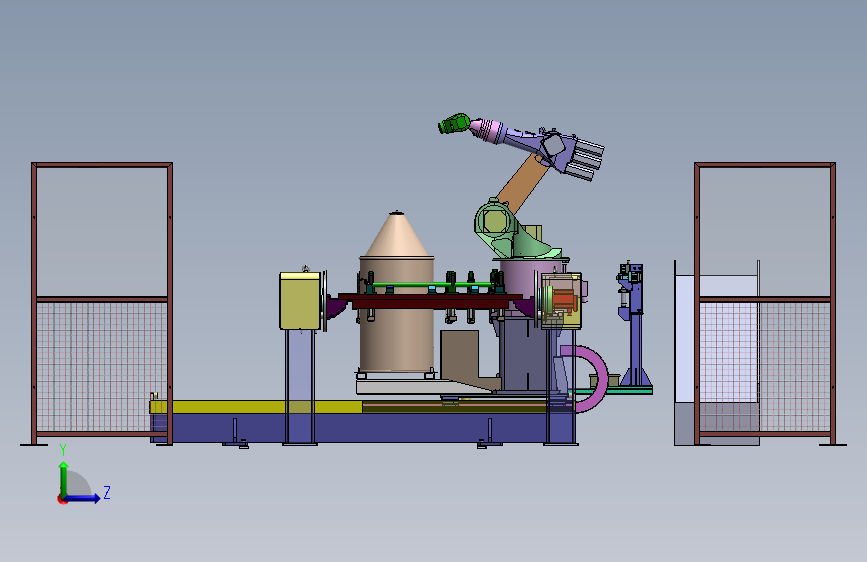The height and width of the screenshot is (562, 867).
Task: Select the tan cone atop the tank
Action: 396,234
